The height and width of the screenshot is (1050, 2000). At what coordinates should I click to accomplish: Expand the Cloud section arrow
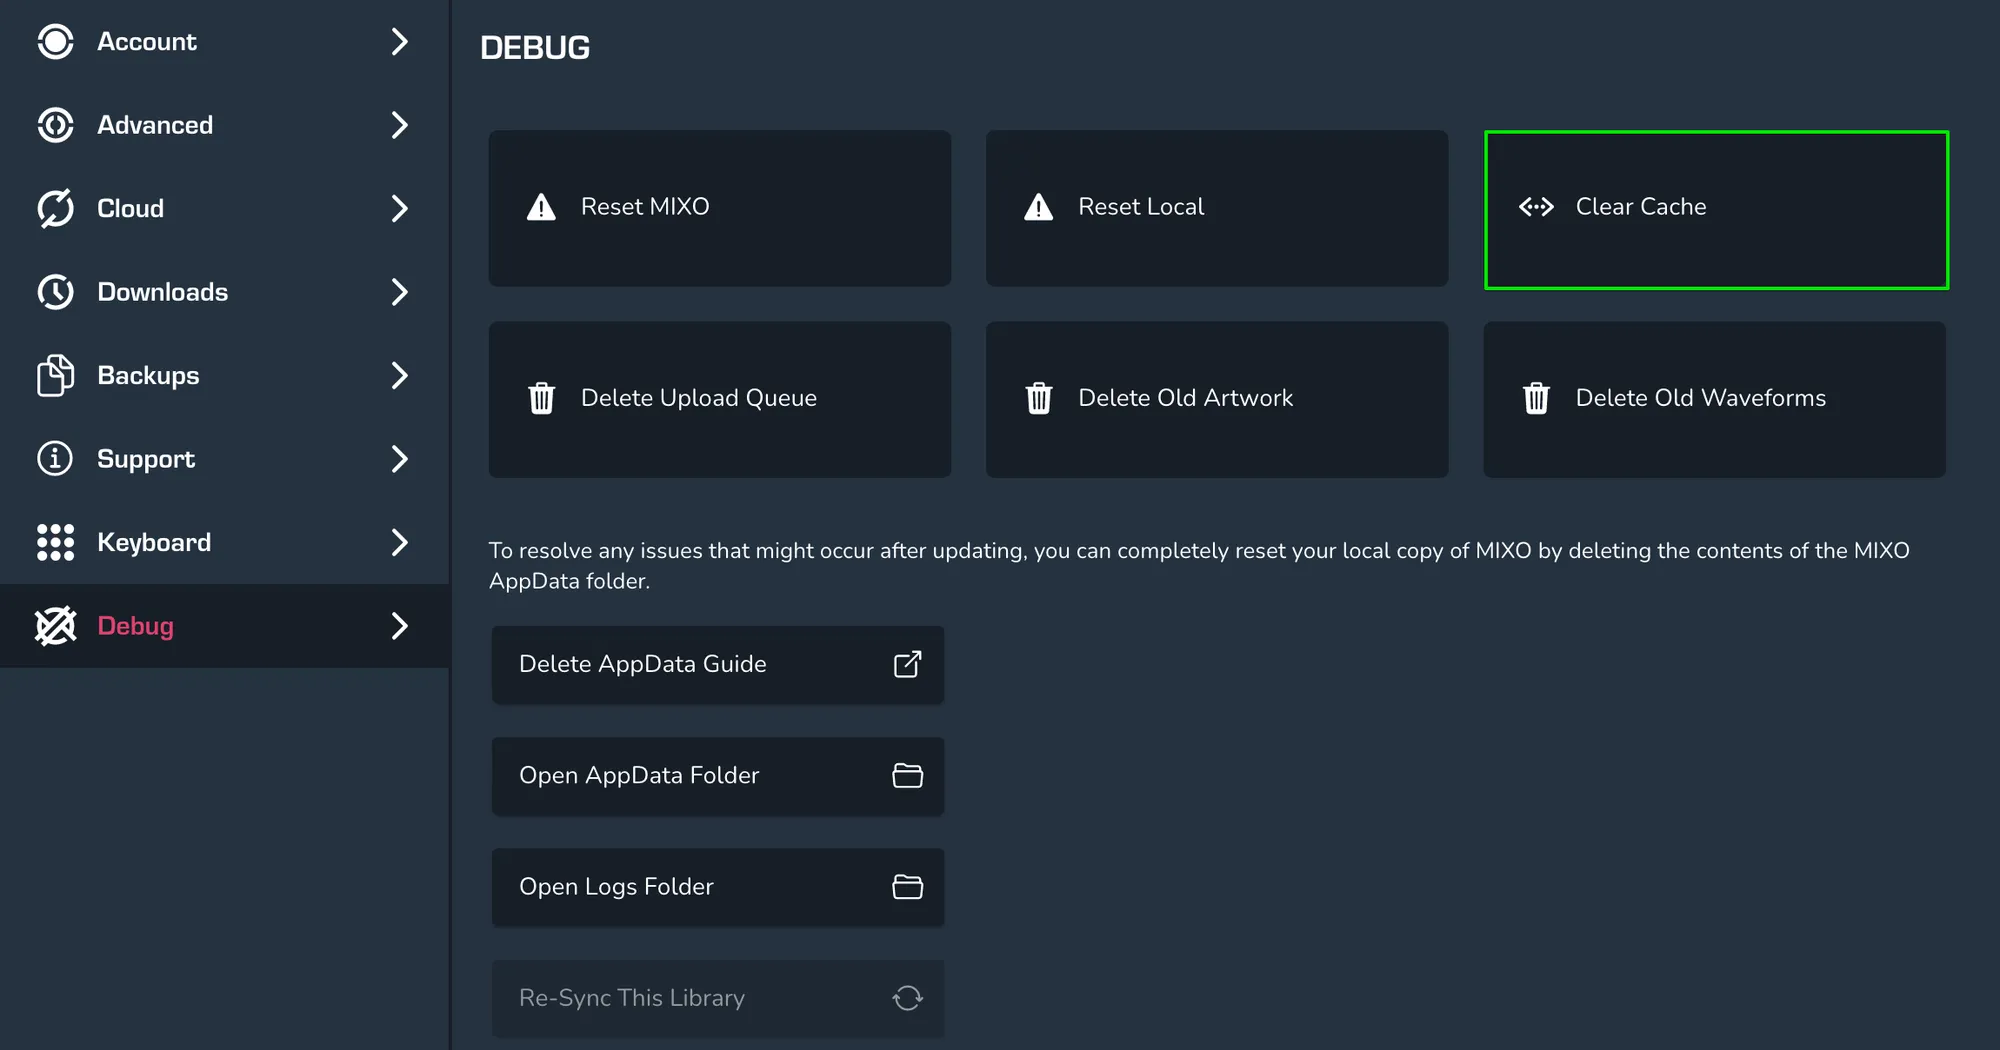click(x=399, y=208)
